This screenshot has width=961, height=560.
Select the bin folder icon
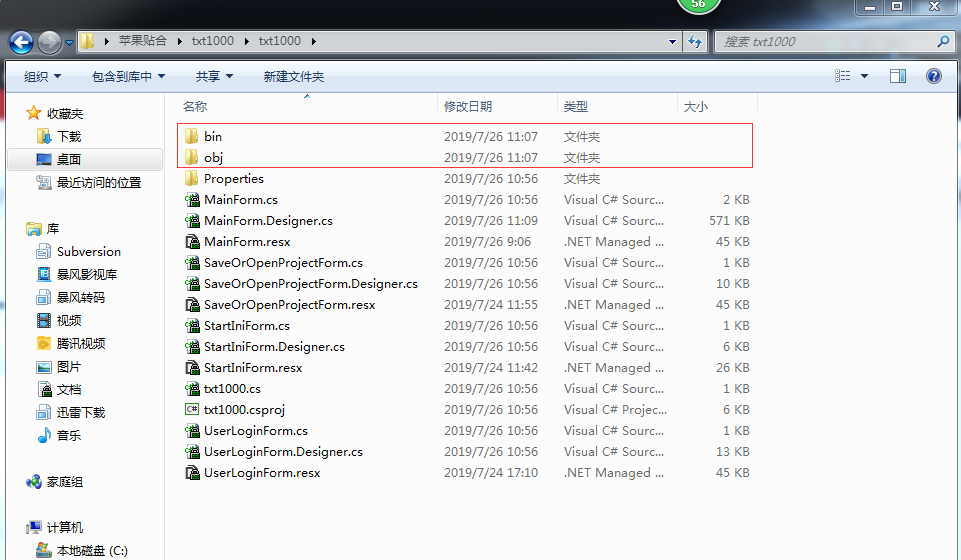point(192,136)
